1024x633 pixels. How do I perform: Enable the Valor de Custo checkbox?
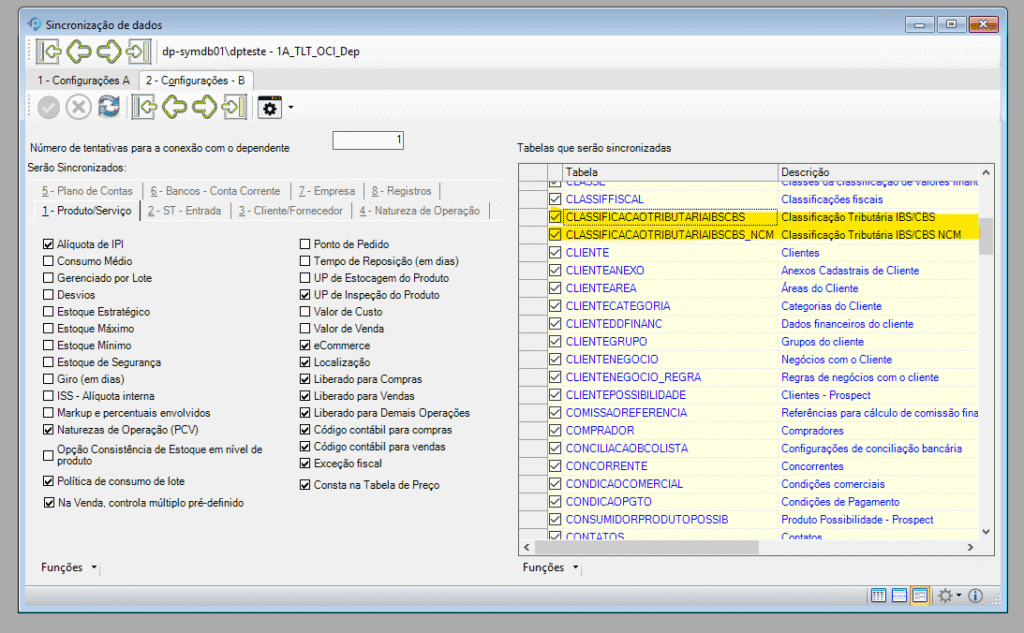click(306, 312)
